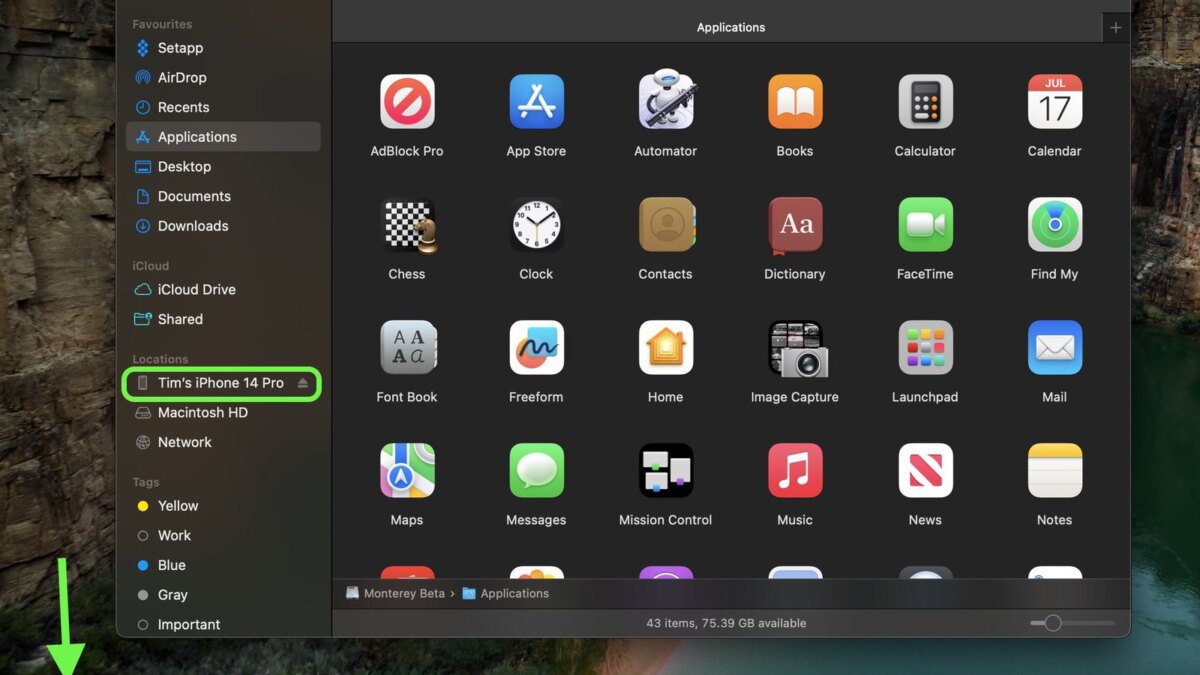Launch the Music app
The image size is (1200, 675).
795,471
